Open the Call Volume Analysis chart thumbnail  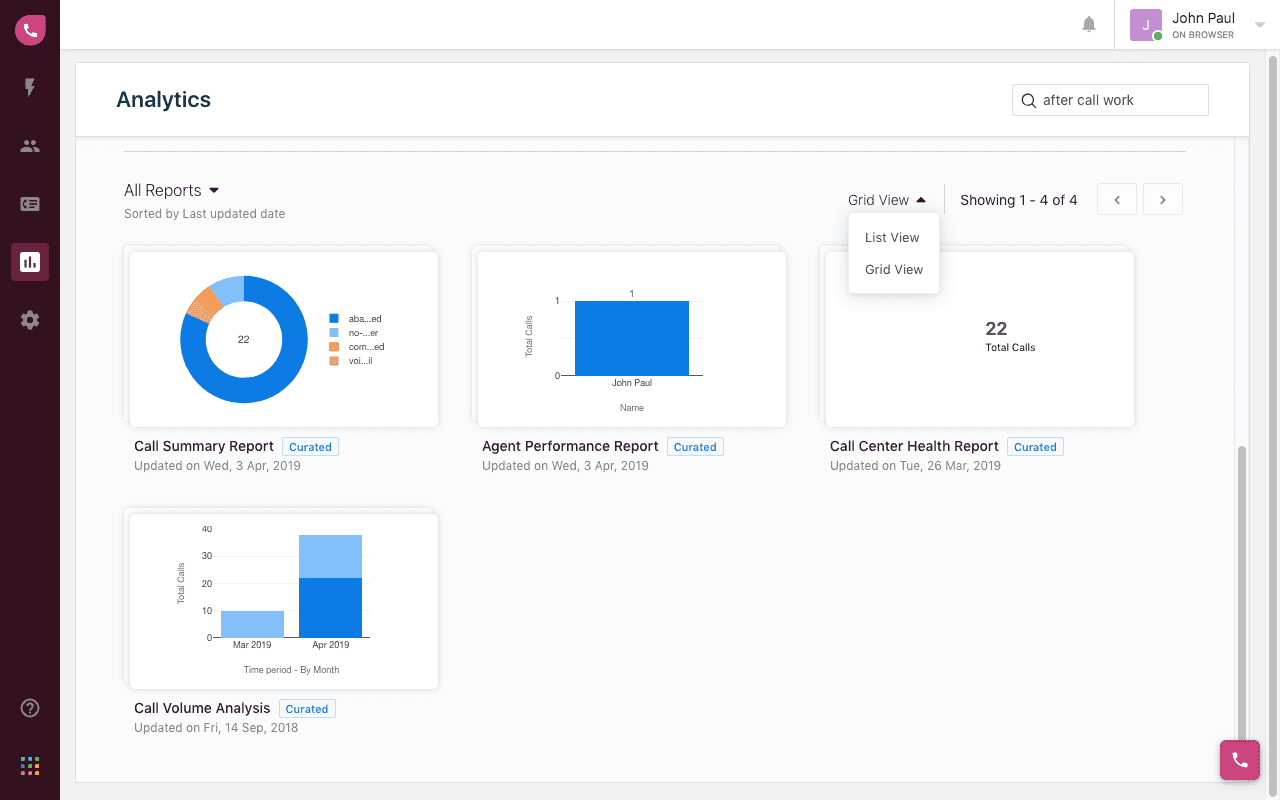click(284, 601)
